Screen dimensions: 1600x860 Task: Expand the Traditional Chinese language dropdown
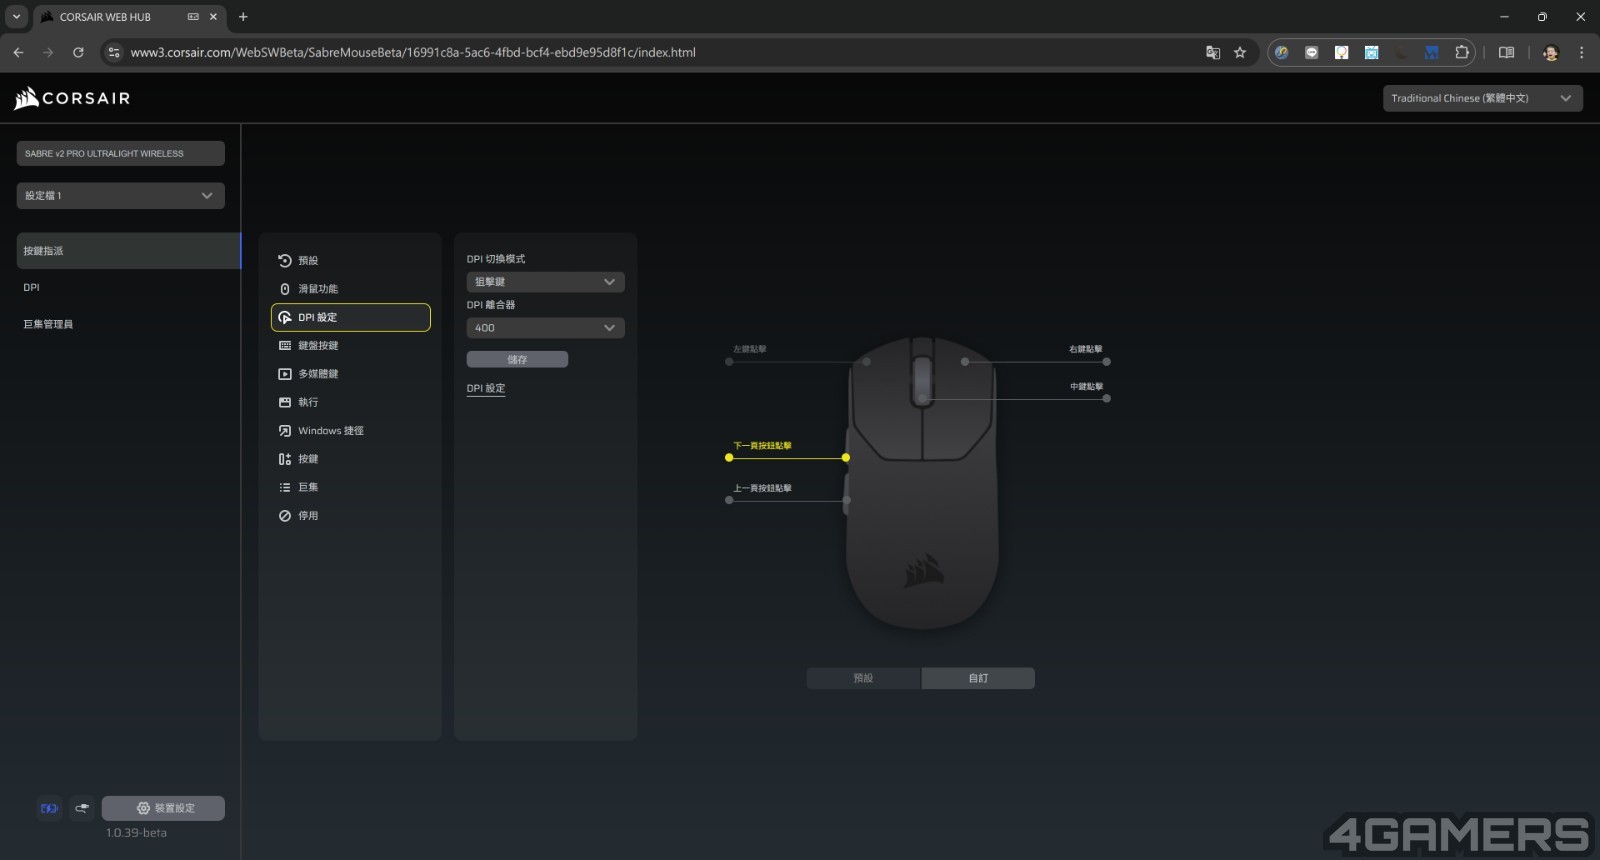coord(1482,98)
